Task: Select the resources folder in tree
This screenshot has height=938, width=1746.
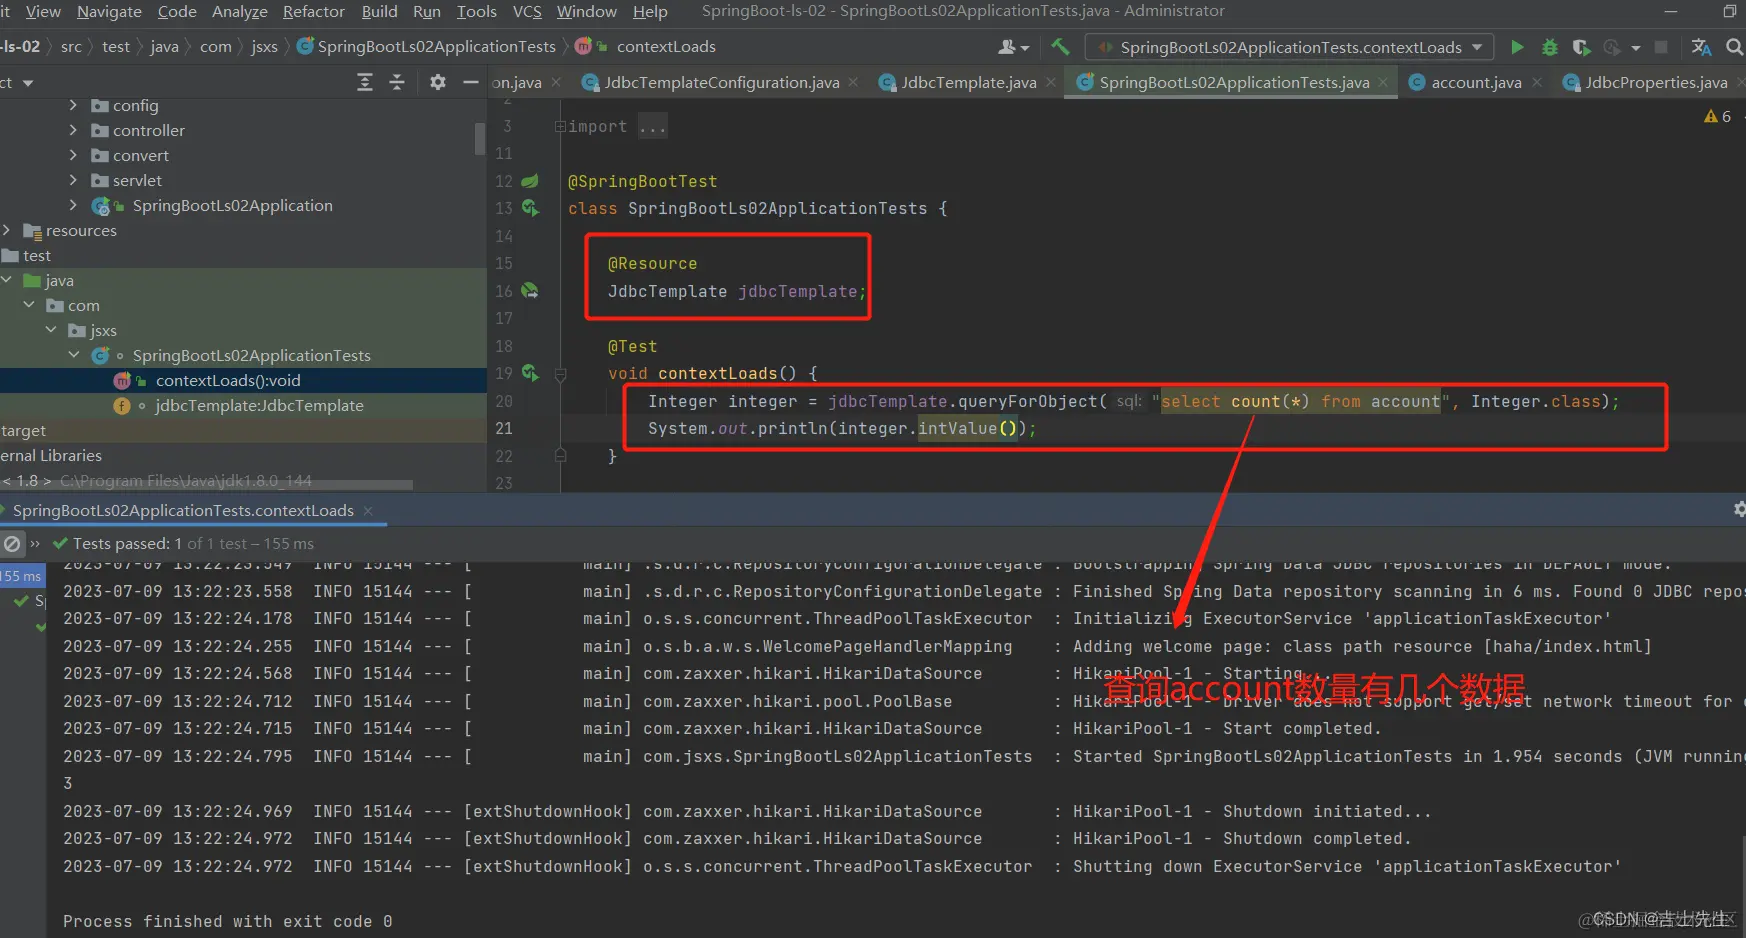Action: [x=81, y=231]
